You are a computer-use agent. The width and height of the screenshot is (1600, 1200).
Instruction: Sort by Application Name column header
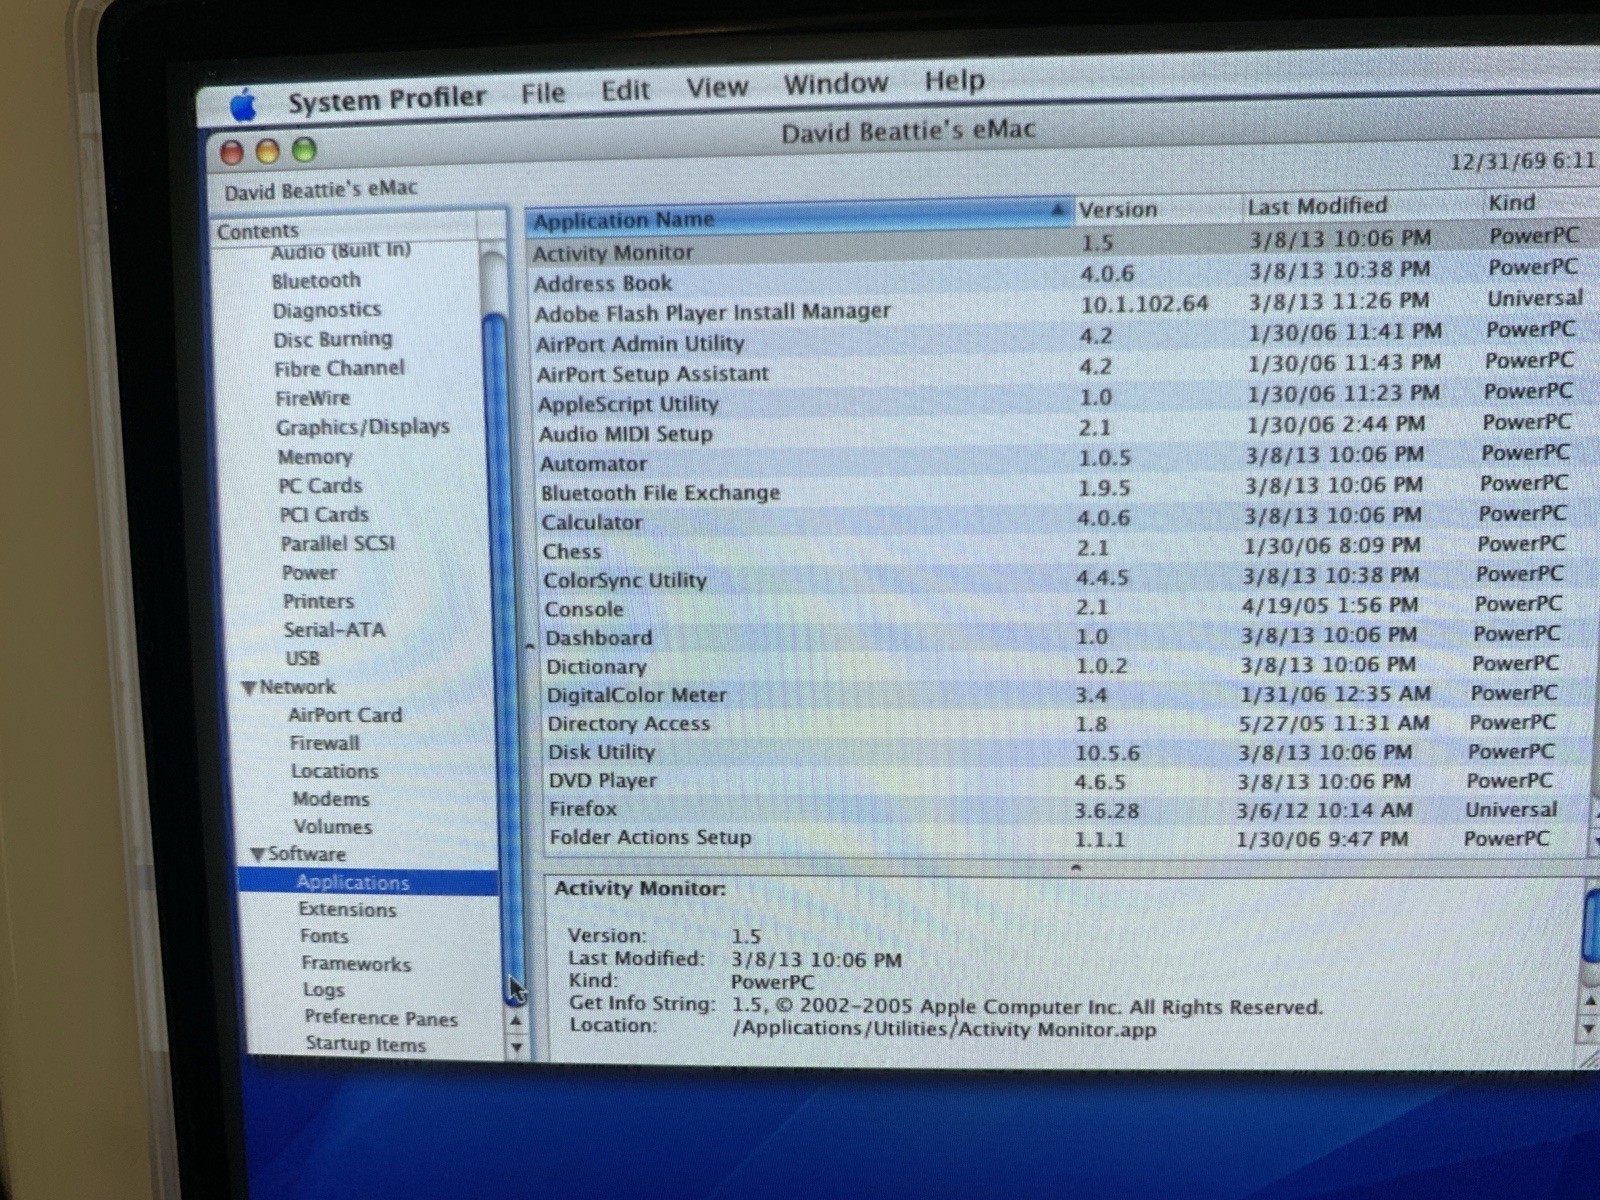point(798,215)
